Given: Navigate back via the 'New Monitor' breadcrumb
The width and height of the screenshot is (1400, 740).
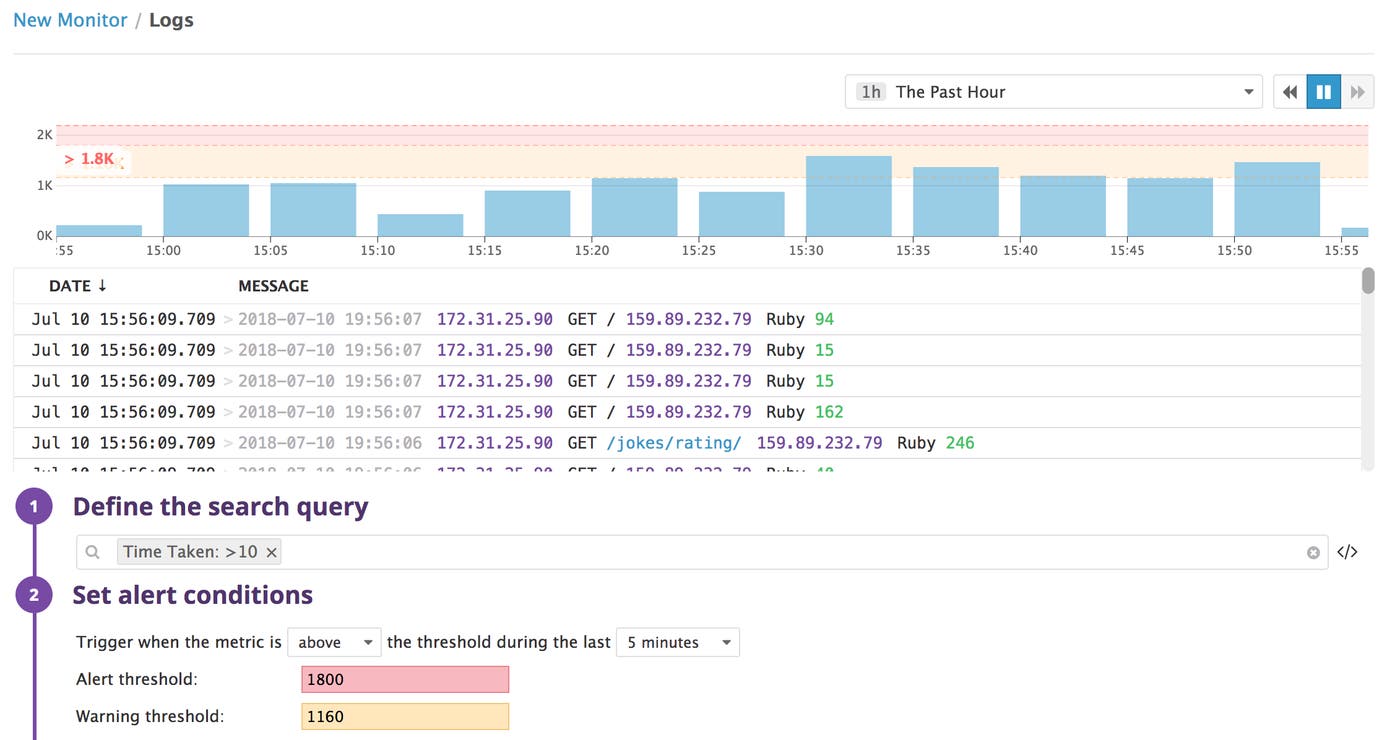Looking at the screenshot, I should pos(70,19).
